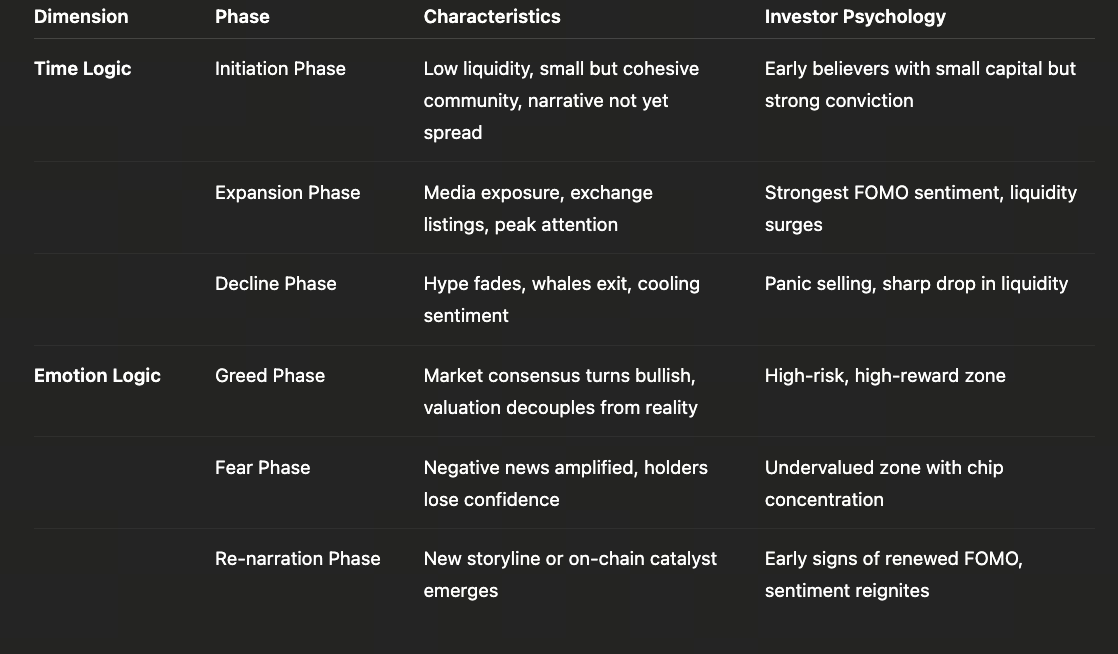Click the Phase column header
Screen dimensions: 1118x654
tap(242, 17)
